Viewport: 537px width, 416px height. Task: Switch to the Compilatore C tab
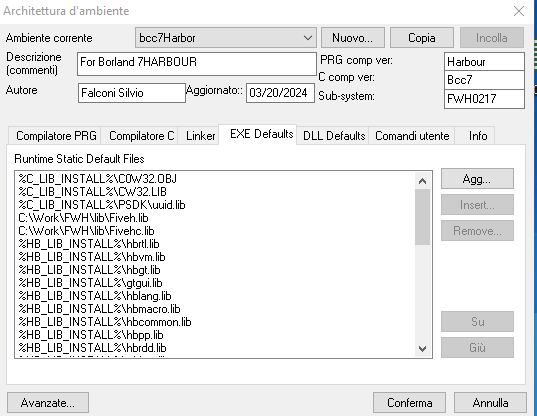coord(142,136)
